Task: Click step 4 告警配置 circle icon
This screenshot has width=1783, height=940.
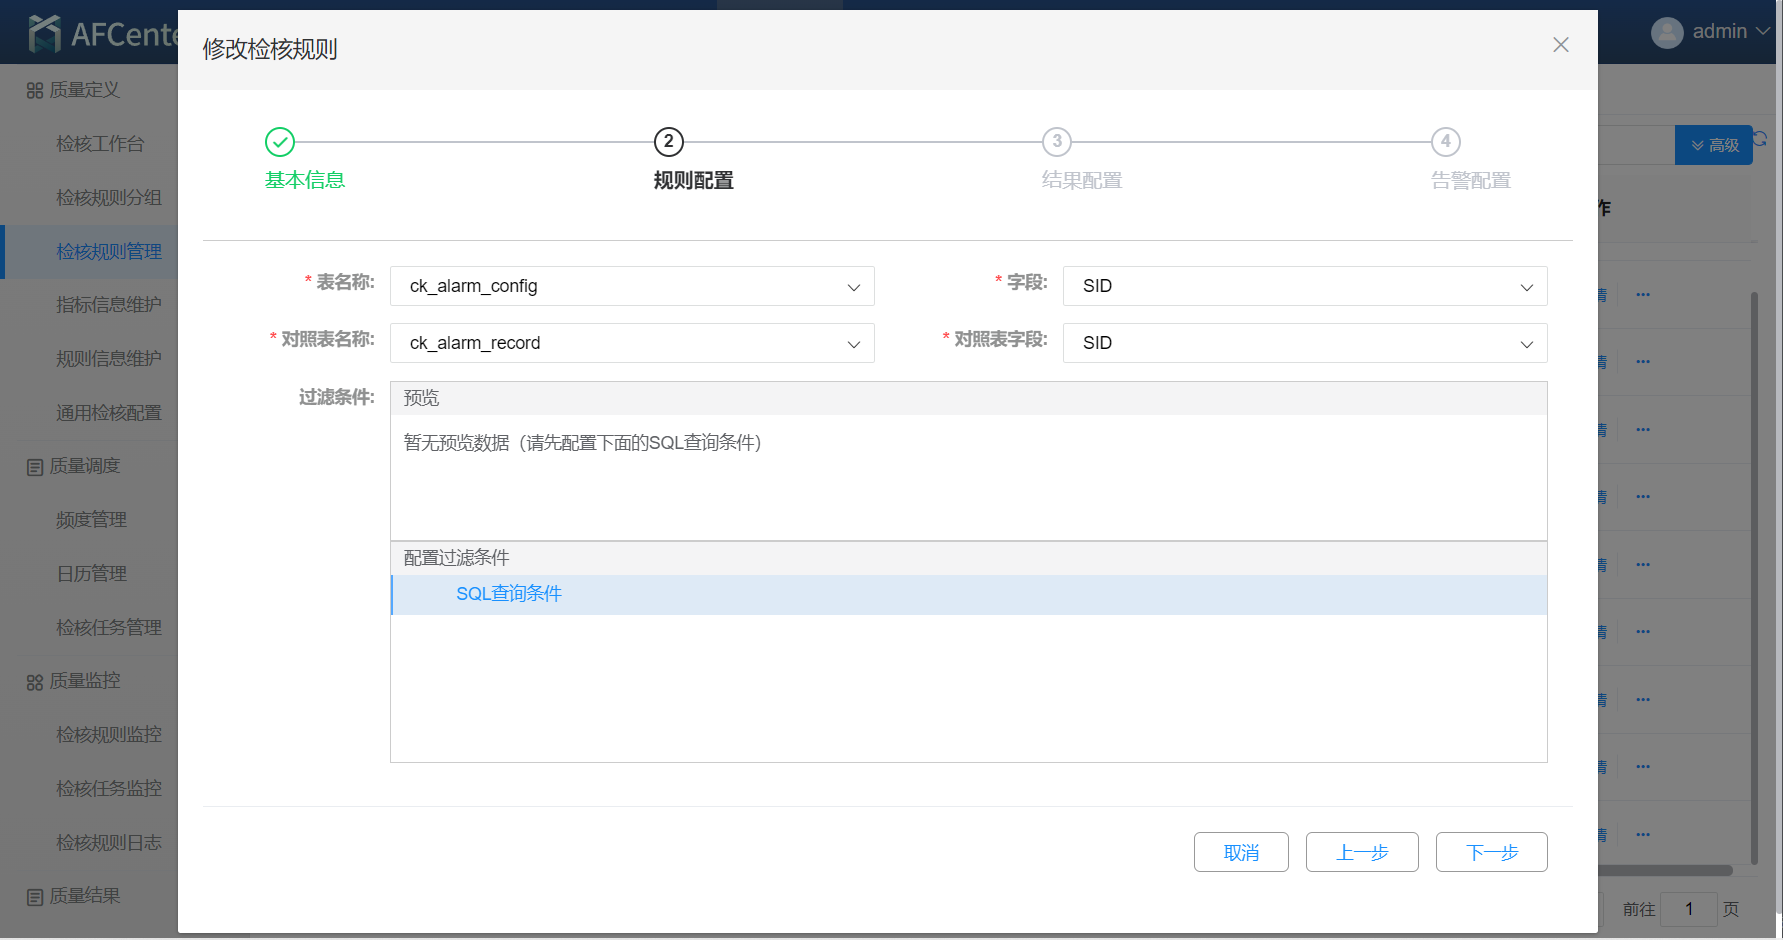Action: (x=1445, y=142)
